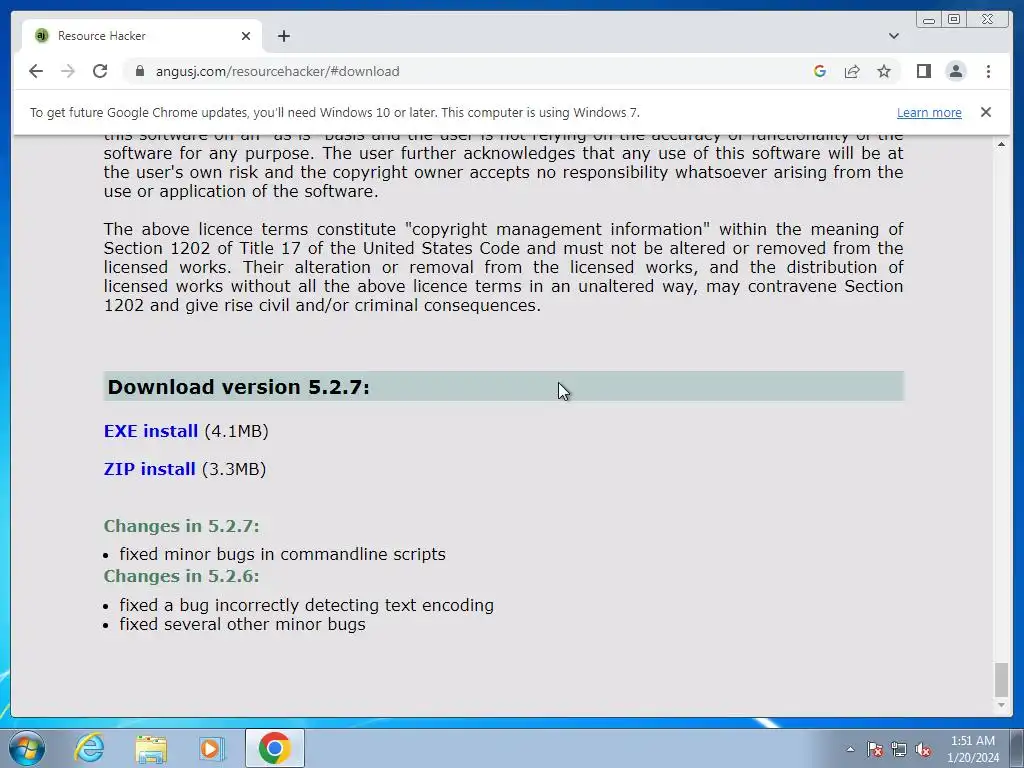1024x768 pixels.
Task: Click the muted volume tray icon
Action: [x=923, y=749]
